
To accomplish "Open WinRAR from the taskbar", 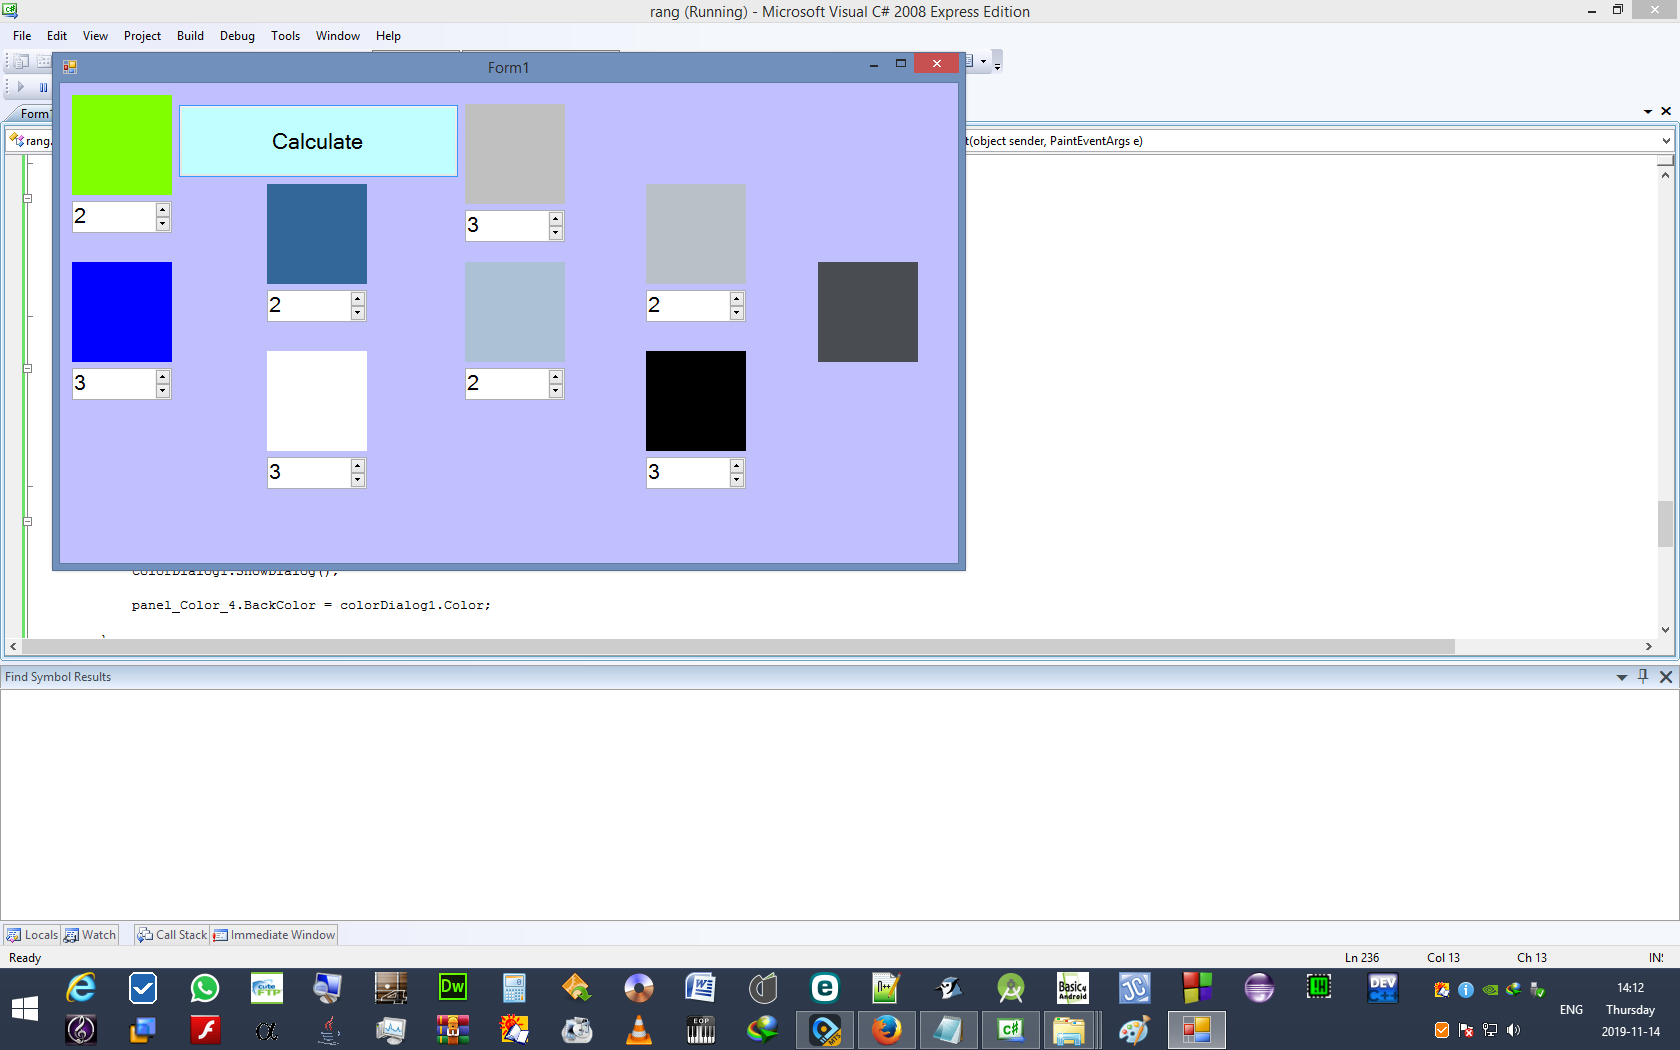I will click(x=453, y=1029).
